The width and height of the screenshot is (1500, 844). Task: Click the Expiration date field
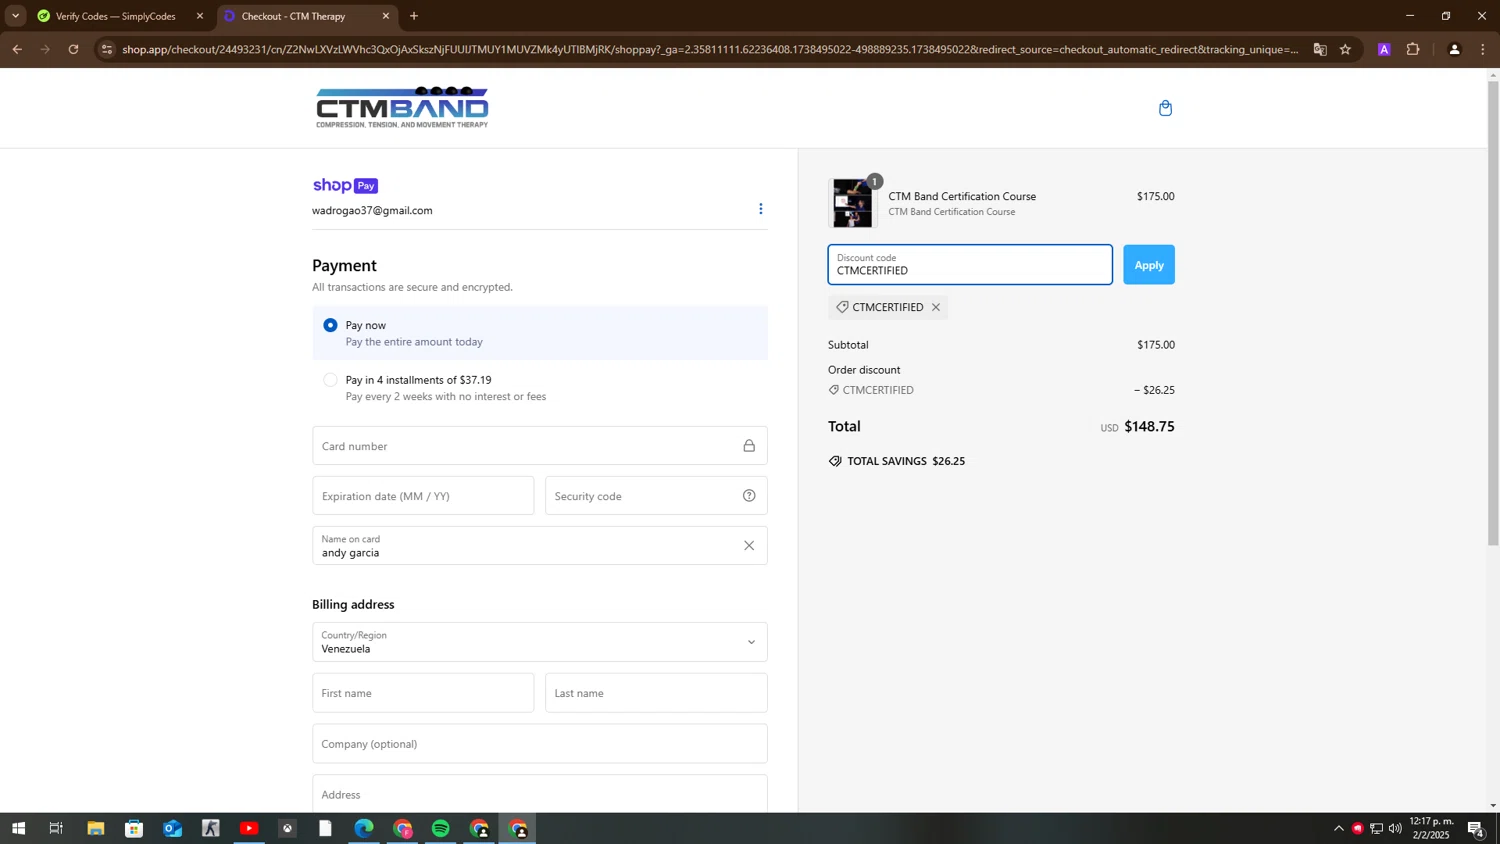(x=423, y=496)
